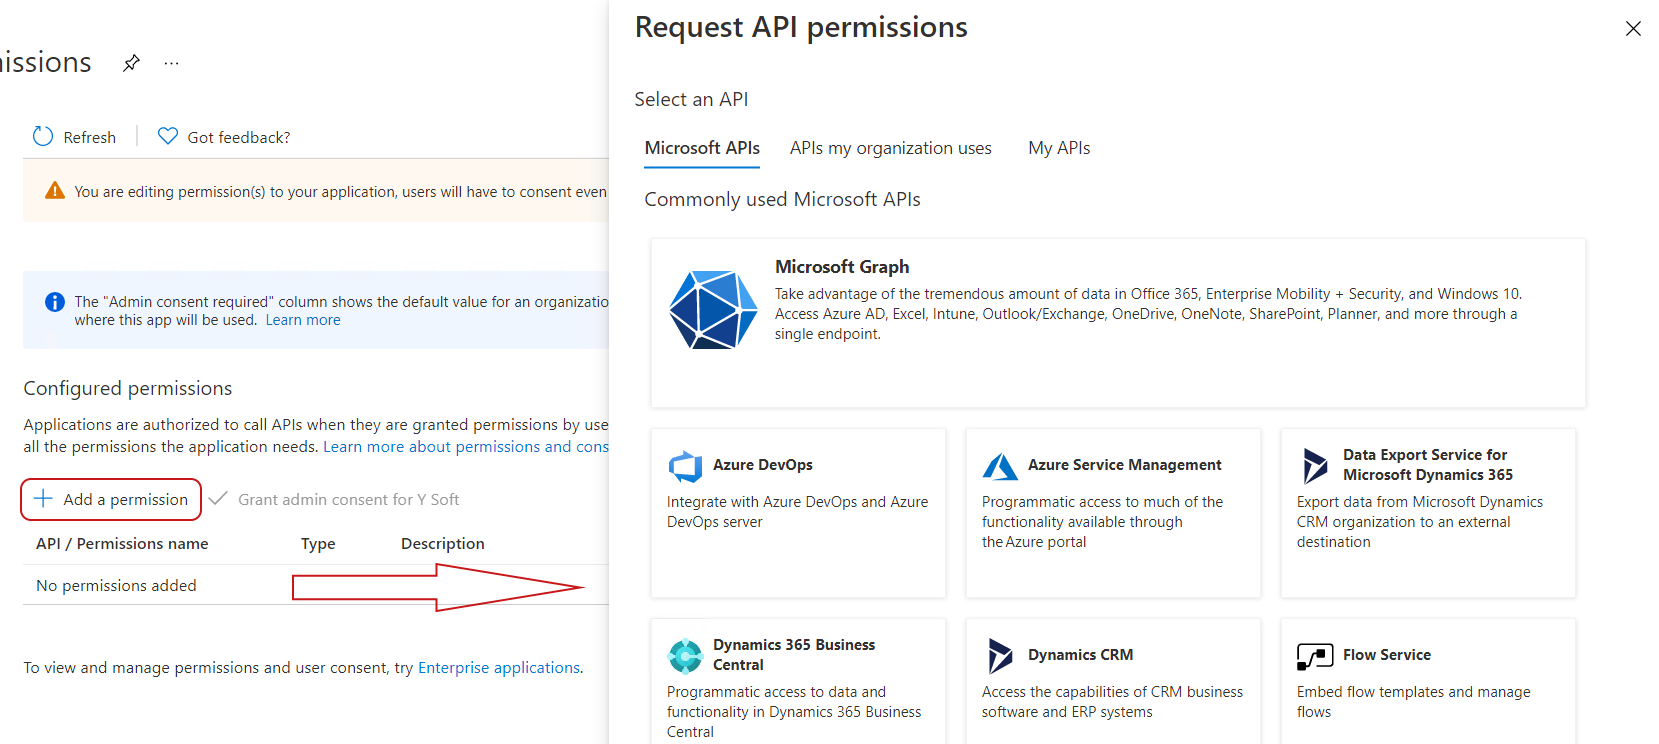Select the Microsoft Graph API card title
The height and width of the screenshot is (744, 1659).
[842, 267]
